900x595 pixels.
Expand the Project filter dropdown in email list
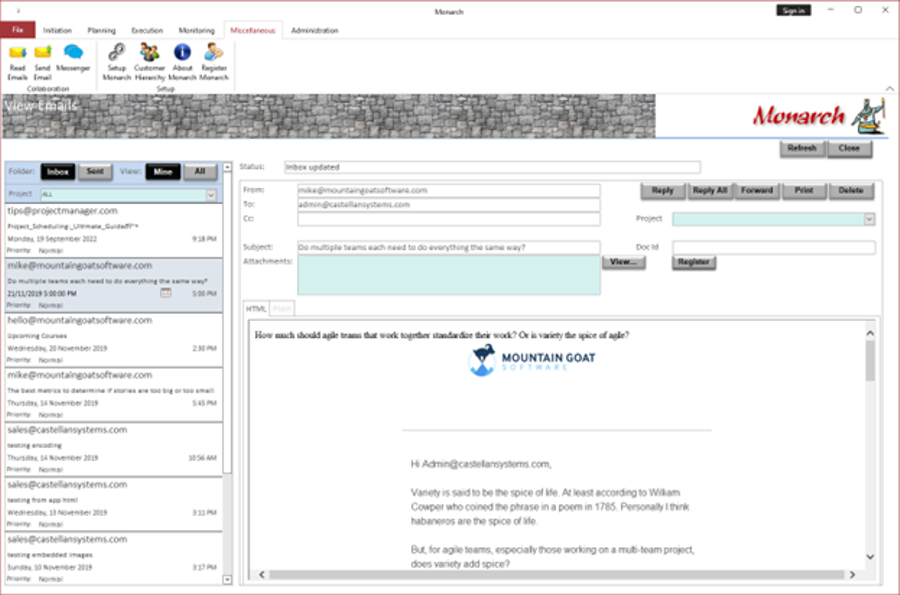[x=211, y=195]
